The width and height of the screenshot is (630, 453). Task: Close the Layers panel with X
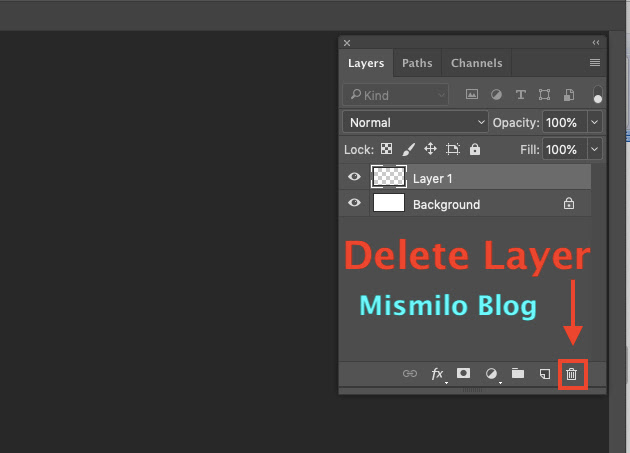point(347,43)
